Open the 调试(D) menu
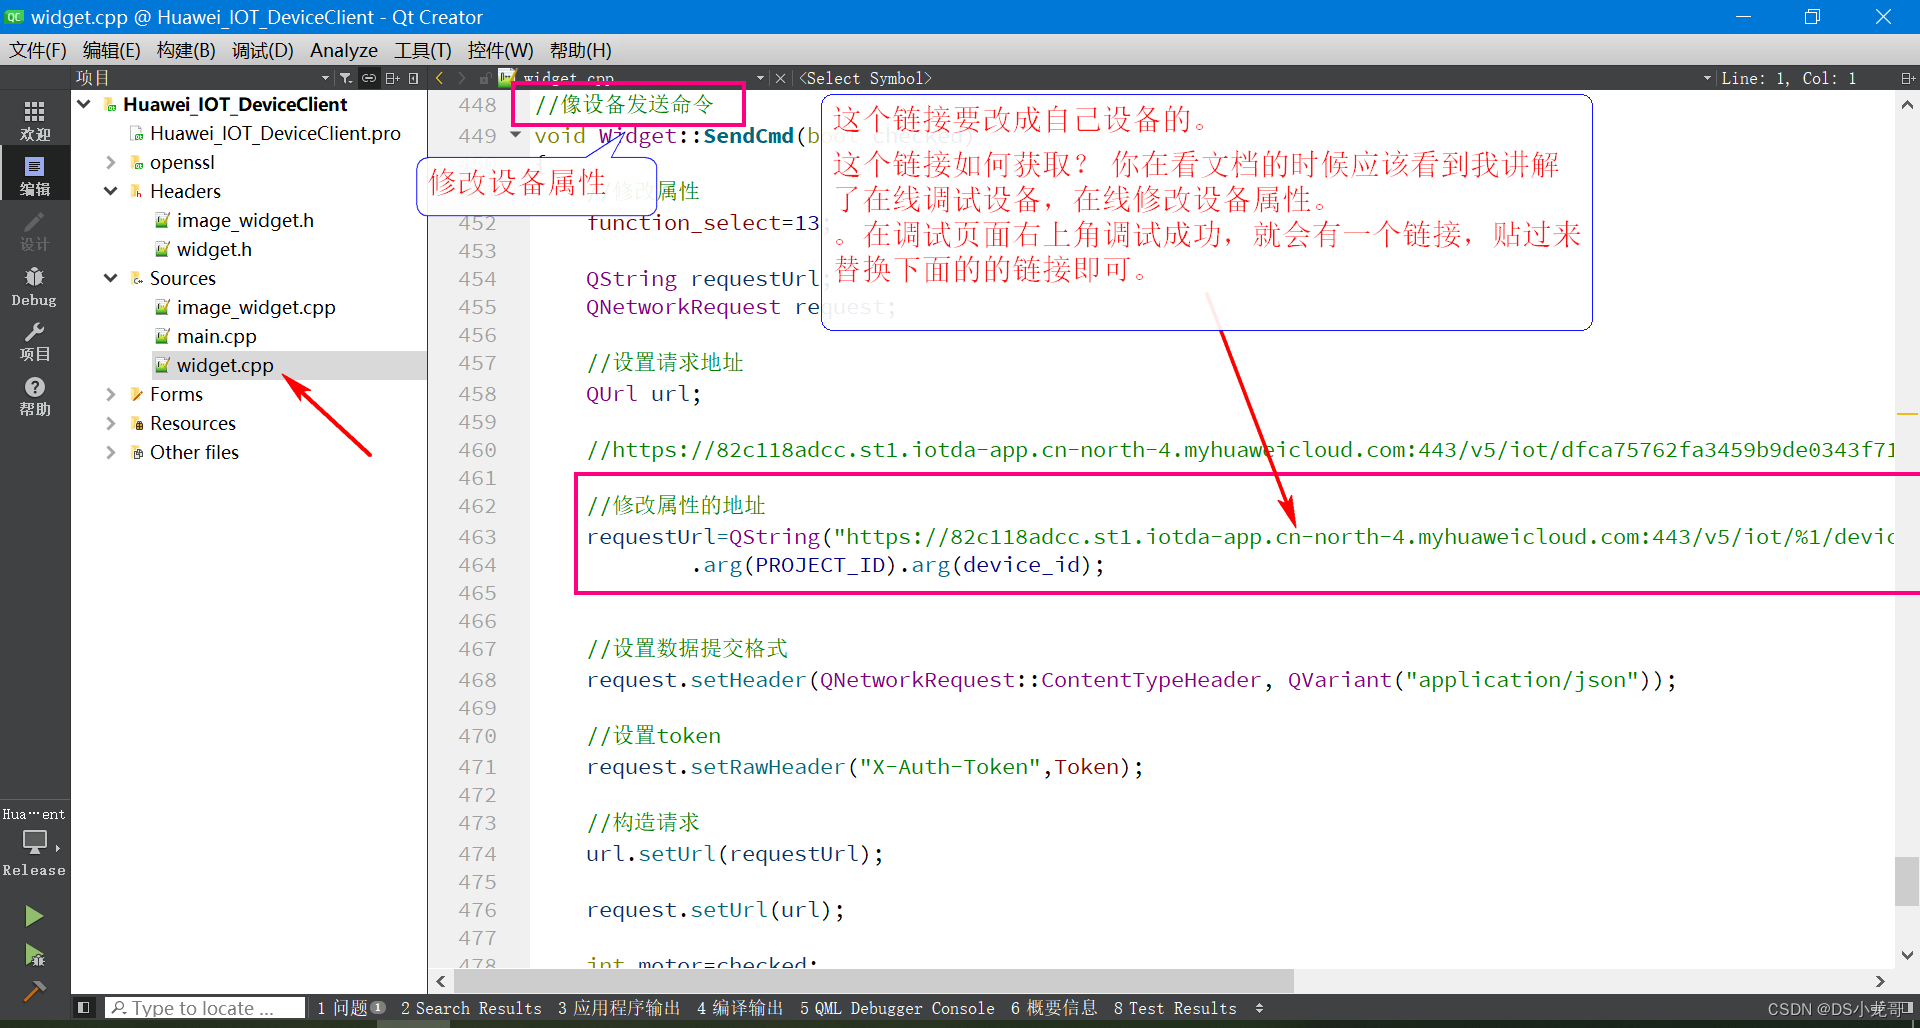 click(x=262, y=50)
